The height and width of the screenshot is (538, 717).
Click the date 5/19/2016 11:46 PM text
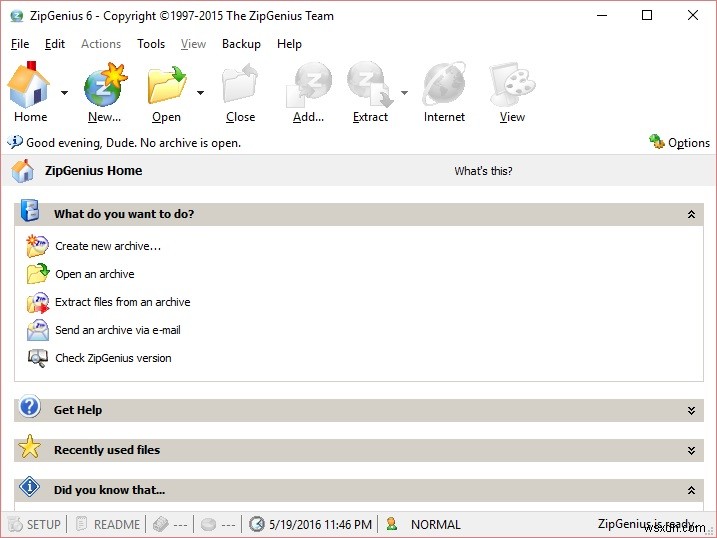pos(320,524)
